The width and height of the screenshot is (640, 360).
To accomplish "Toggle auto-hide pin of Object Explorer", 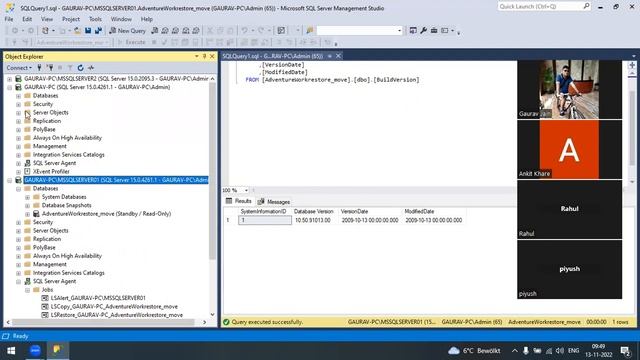I will (x=204, y=56).
